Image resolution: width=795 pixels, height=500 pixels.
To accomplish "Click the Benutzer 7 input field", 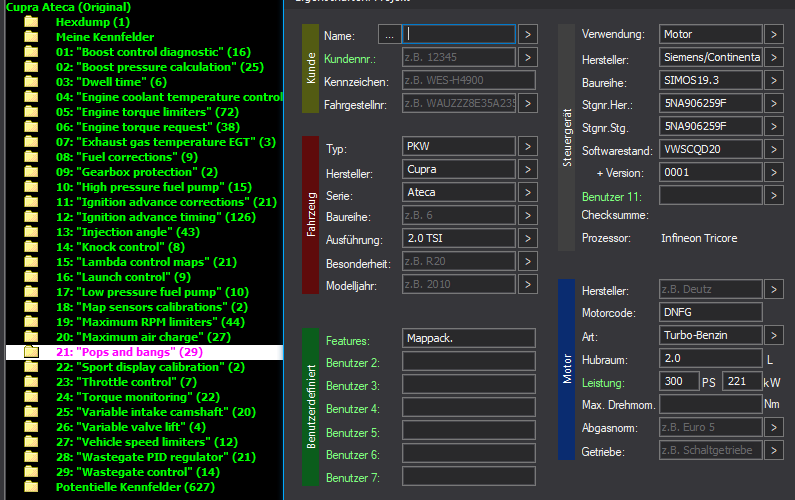I will [x=469, y=476].
